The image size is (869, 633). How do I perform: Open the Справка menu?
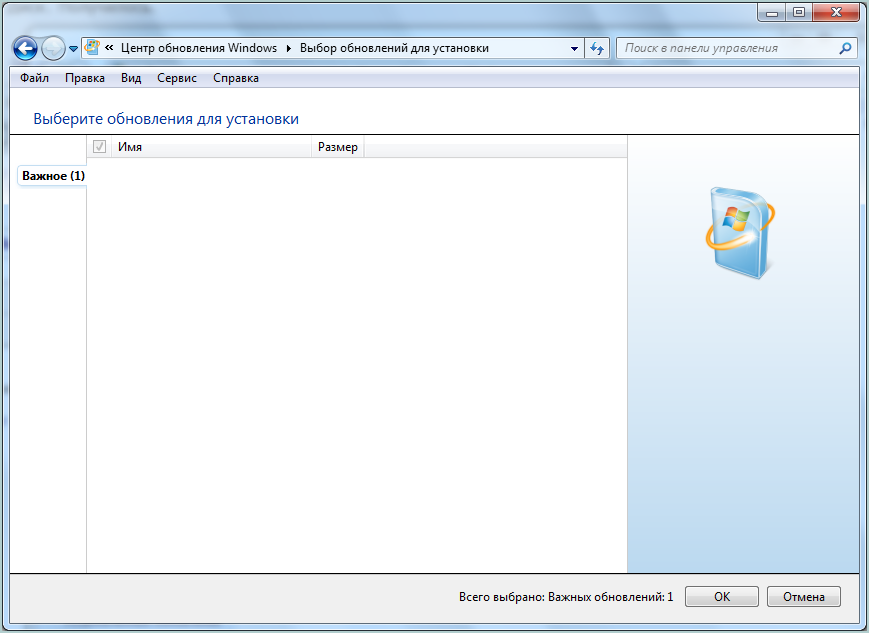pyautogui.click(x=236, y=78)
